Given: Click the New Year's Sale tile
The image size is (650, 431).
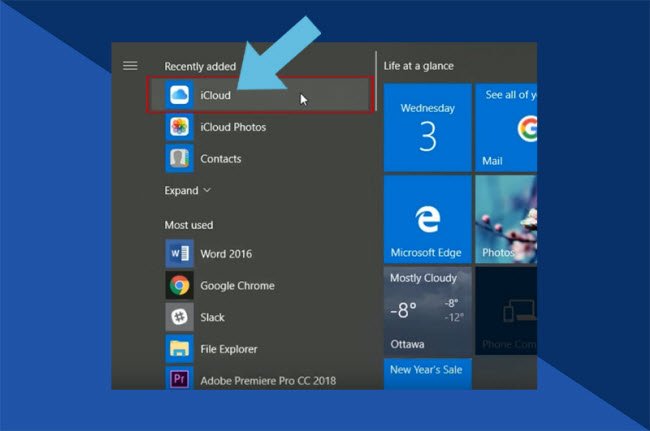Looking at the screenshot, I should click(427, 374).
